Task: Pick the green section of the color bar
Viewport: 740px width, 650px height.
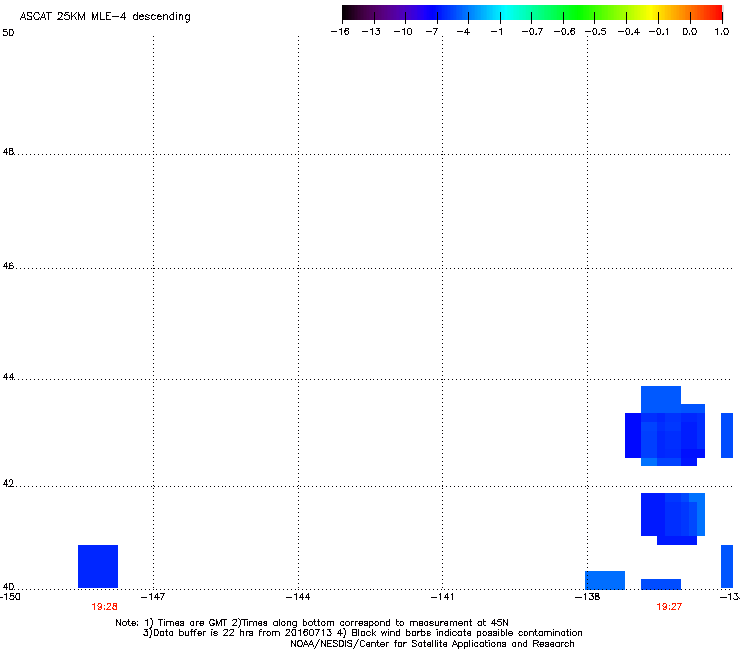Action: [x=578, y=13]
